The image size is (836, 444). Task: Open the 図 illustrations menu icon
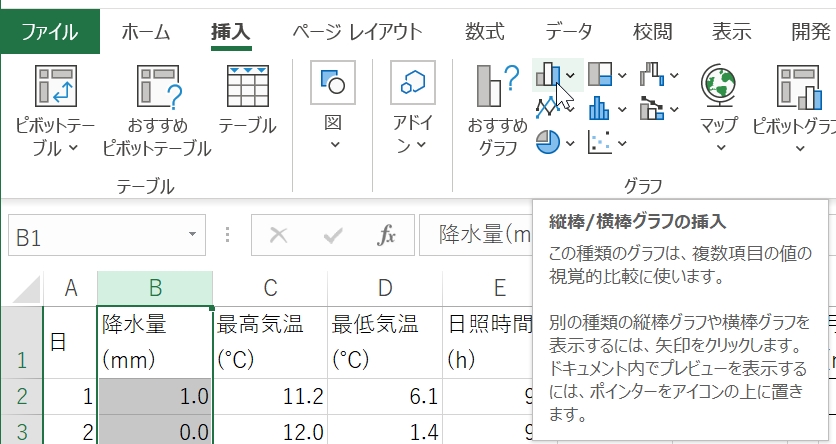point(333,83)
